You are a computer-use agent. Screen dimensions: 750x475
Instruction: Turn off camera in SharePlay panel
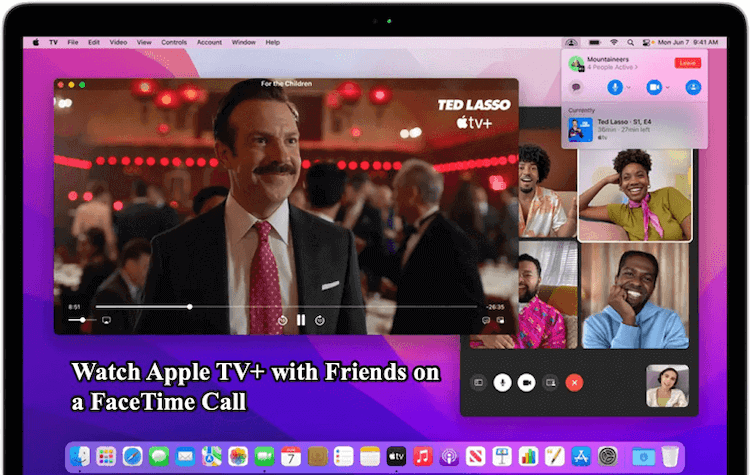652,88
